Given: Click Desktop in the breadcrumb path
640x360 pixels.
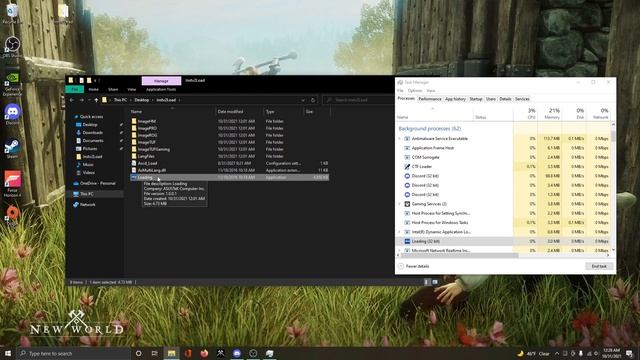Looking at the screenshot, I should pos(142,100).
